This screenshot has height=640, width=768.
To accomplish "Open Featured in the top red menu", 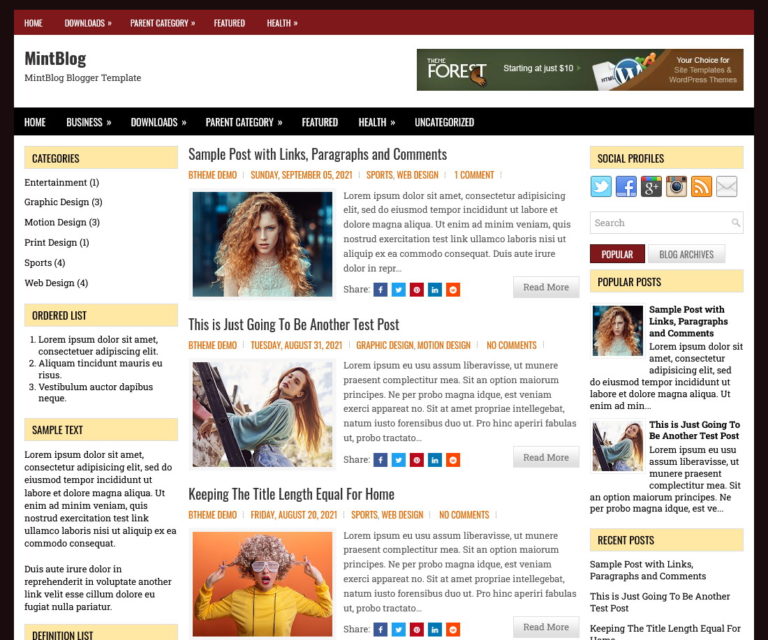I will (229, 23).
